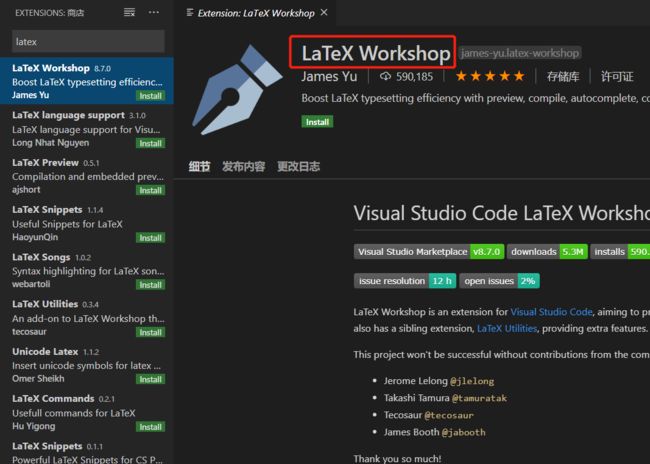Select LaTeX Snippets 1.1.4 list entry
Screen dimensions: 650x464
tap(87, 223)
